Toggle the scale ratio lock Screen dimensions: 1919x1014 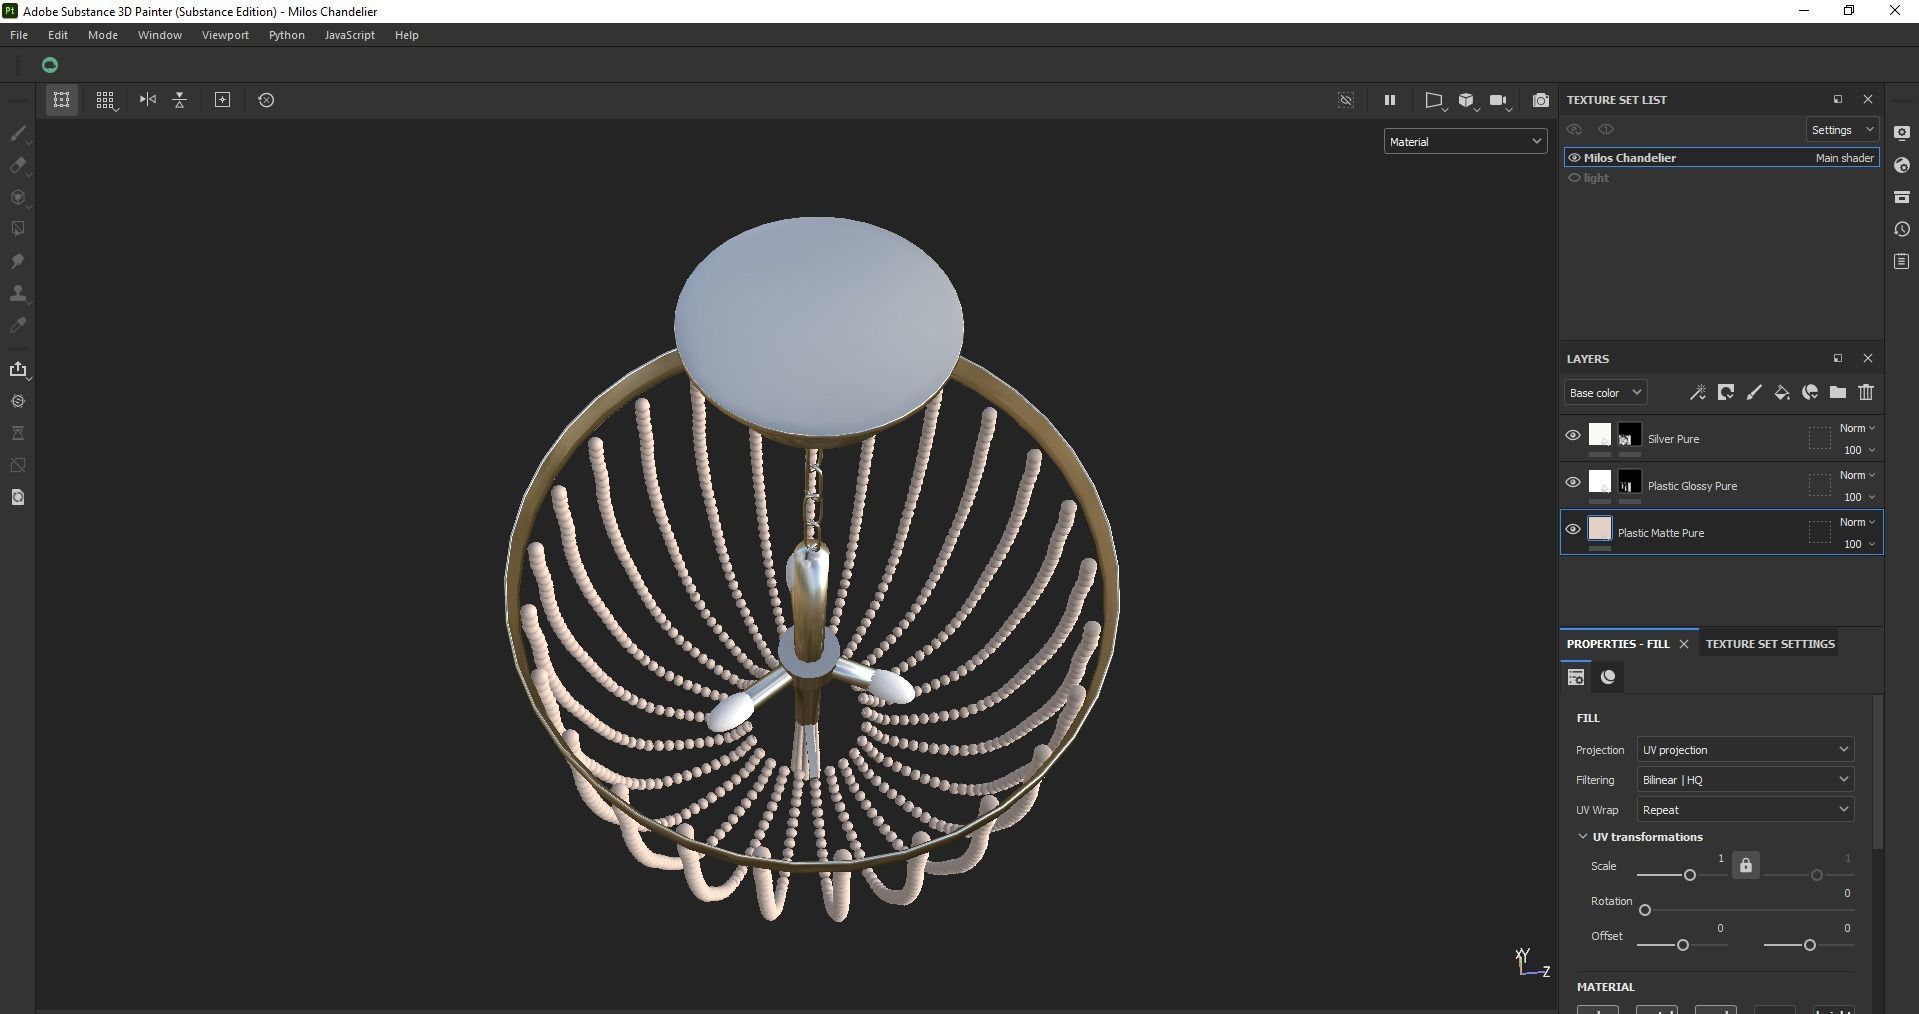(x=1746, y=866)
